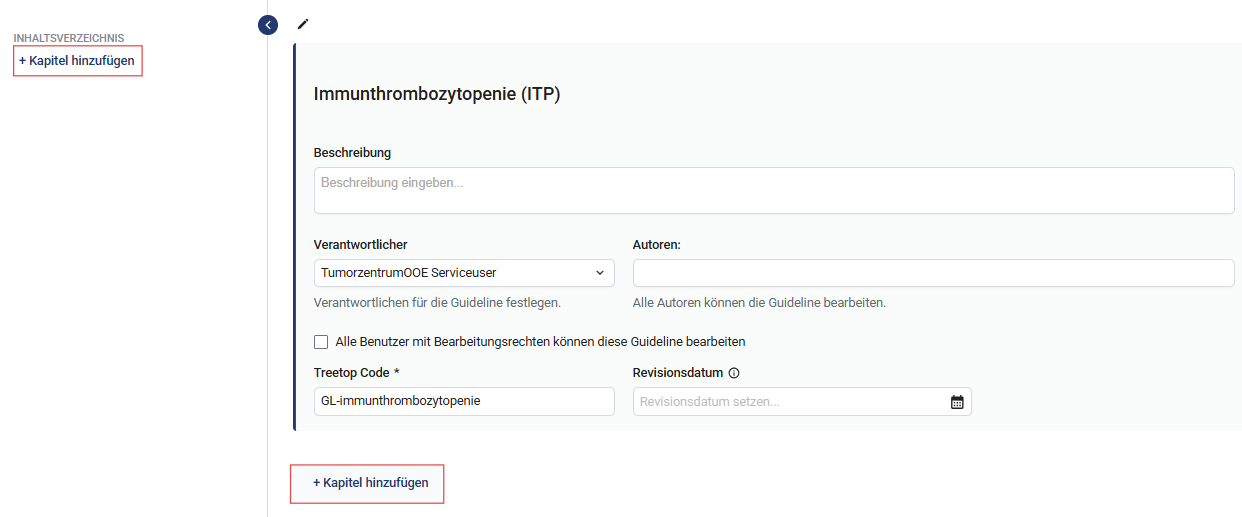Open the calendar picker for Revisionsdatum
The image size is (1242, 517).
(x=957, y=402)
